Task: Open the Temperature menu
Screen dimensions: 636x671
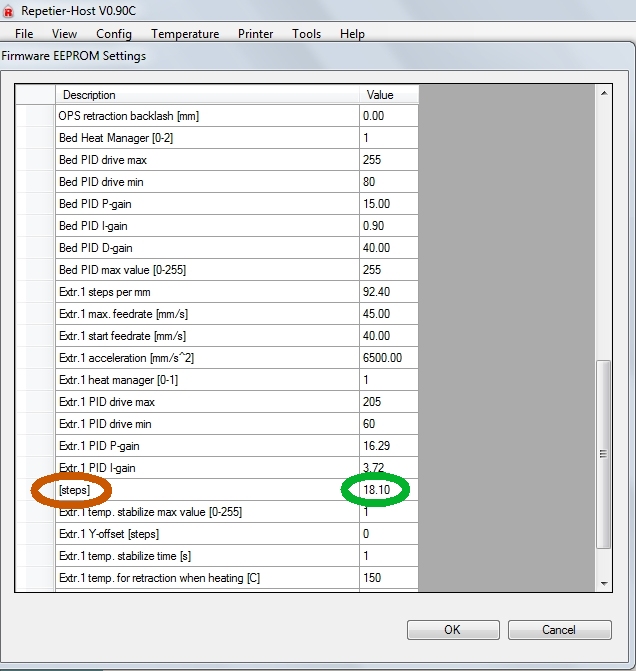Action: (x=185, y=34)
